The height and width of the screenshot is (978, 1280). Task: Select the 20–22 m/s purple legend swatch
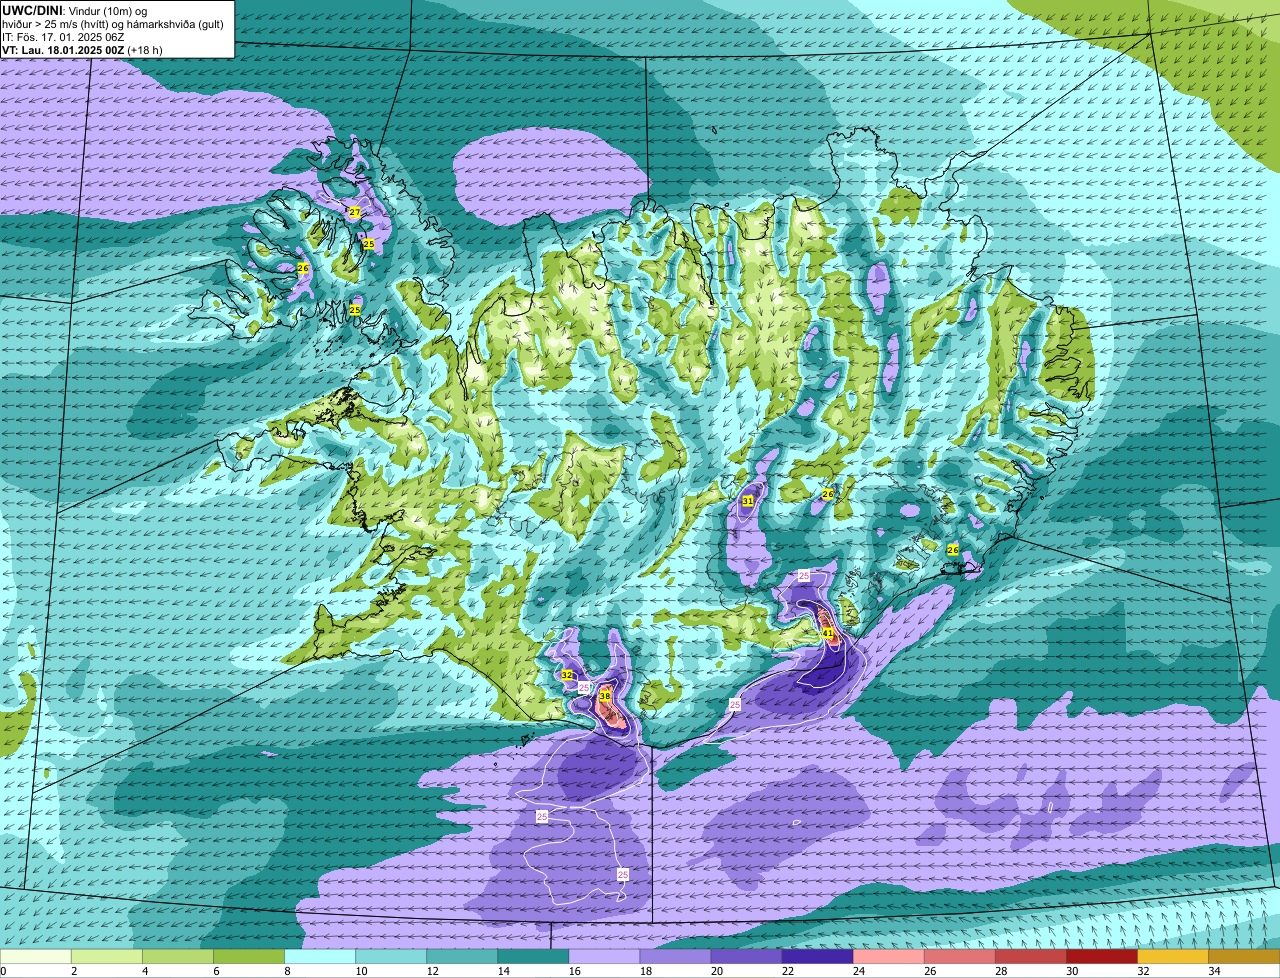[746, 957]
